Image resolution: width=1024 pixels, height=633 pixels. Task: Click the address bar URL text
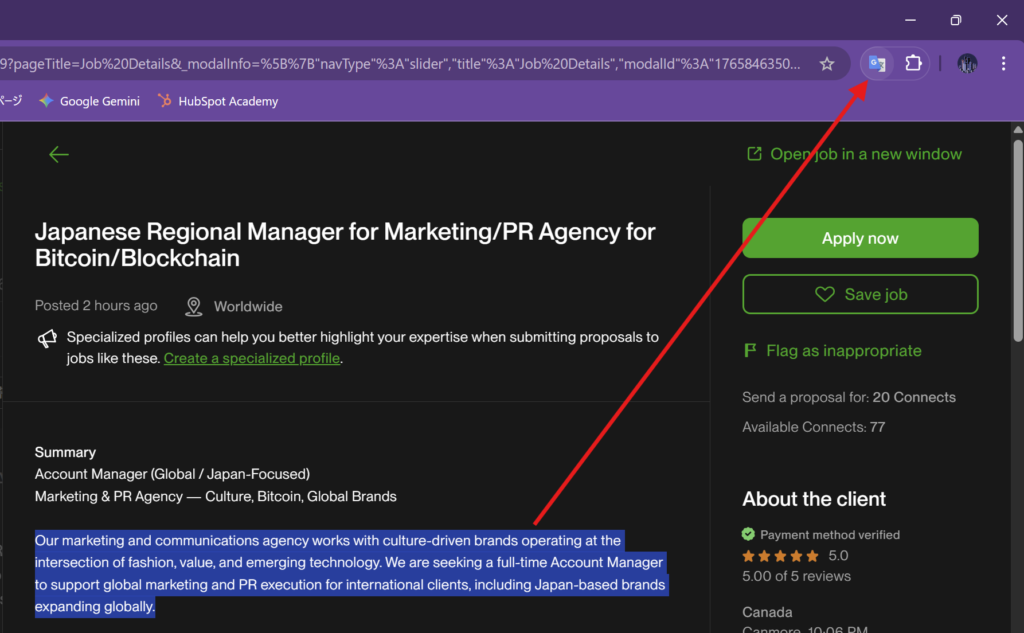[400, 64]
